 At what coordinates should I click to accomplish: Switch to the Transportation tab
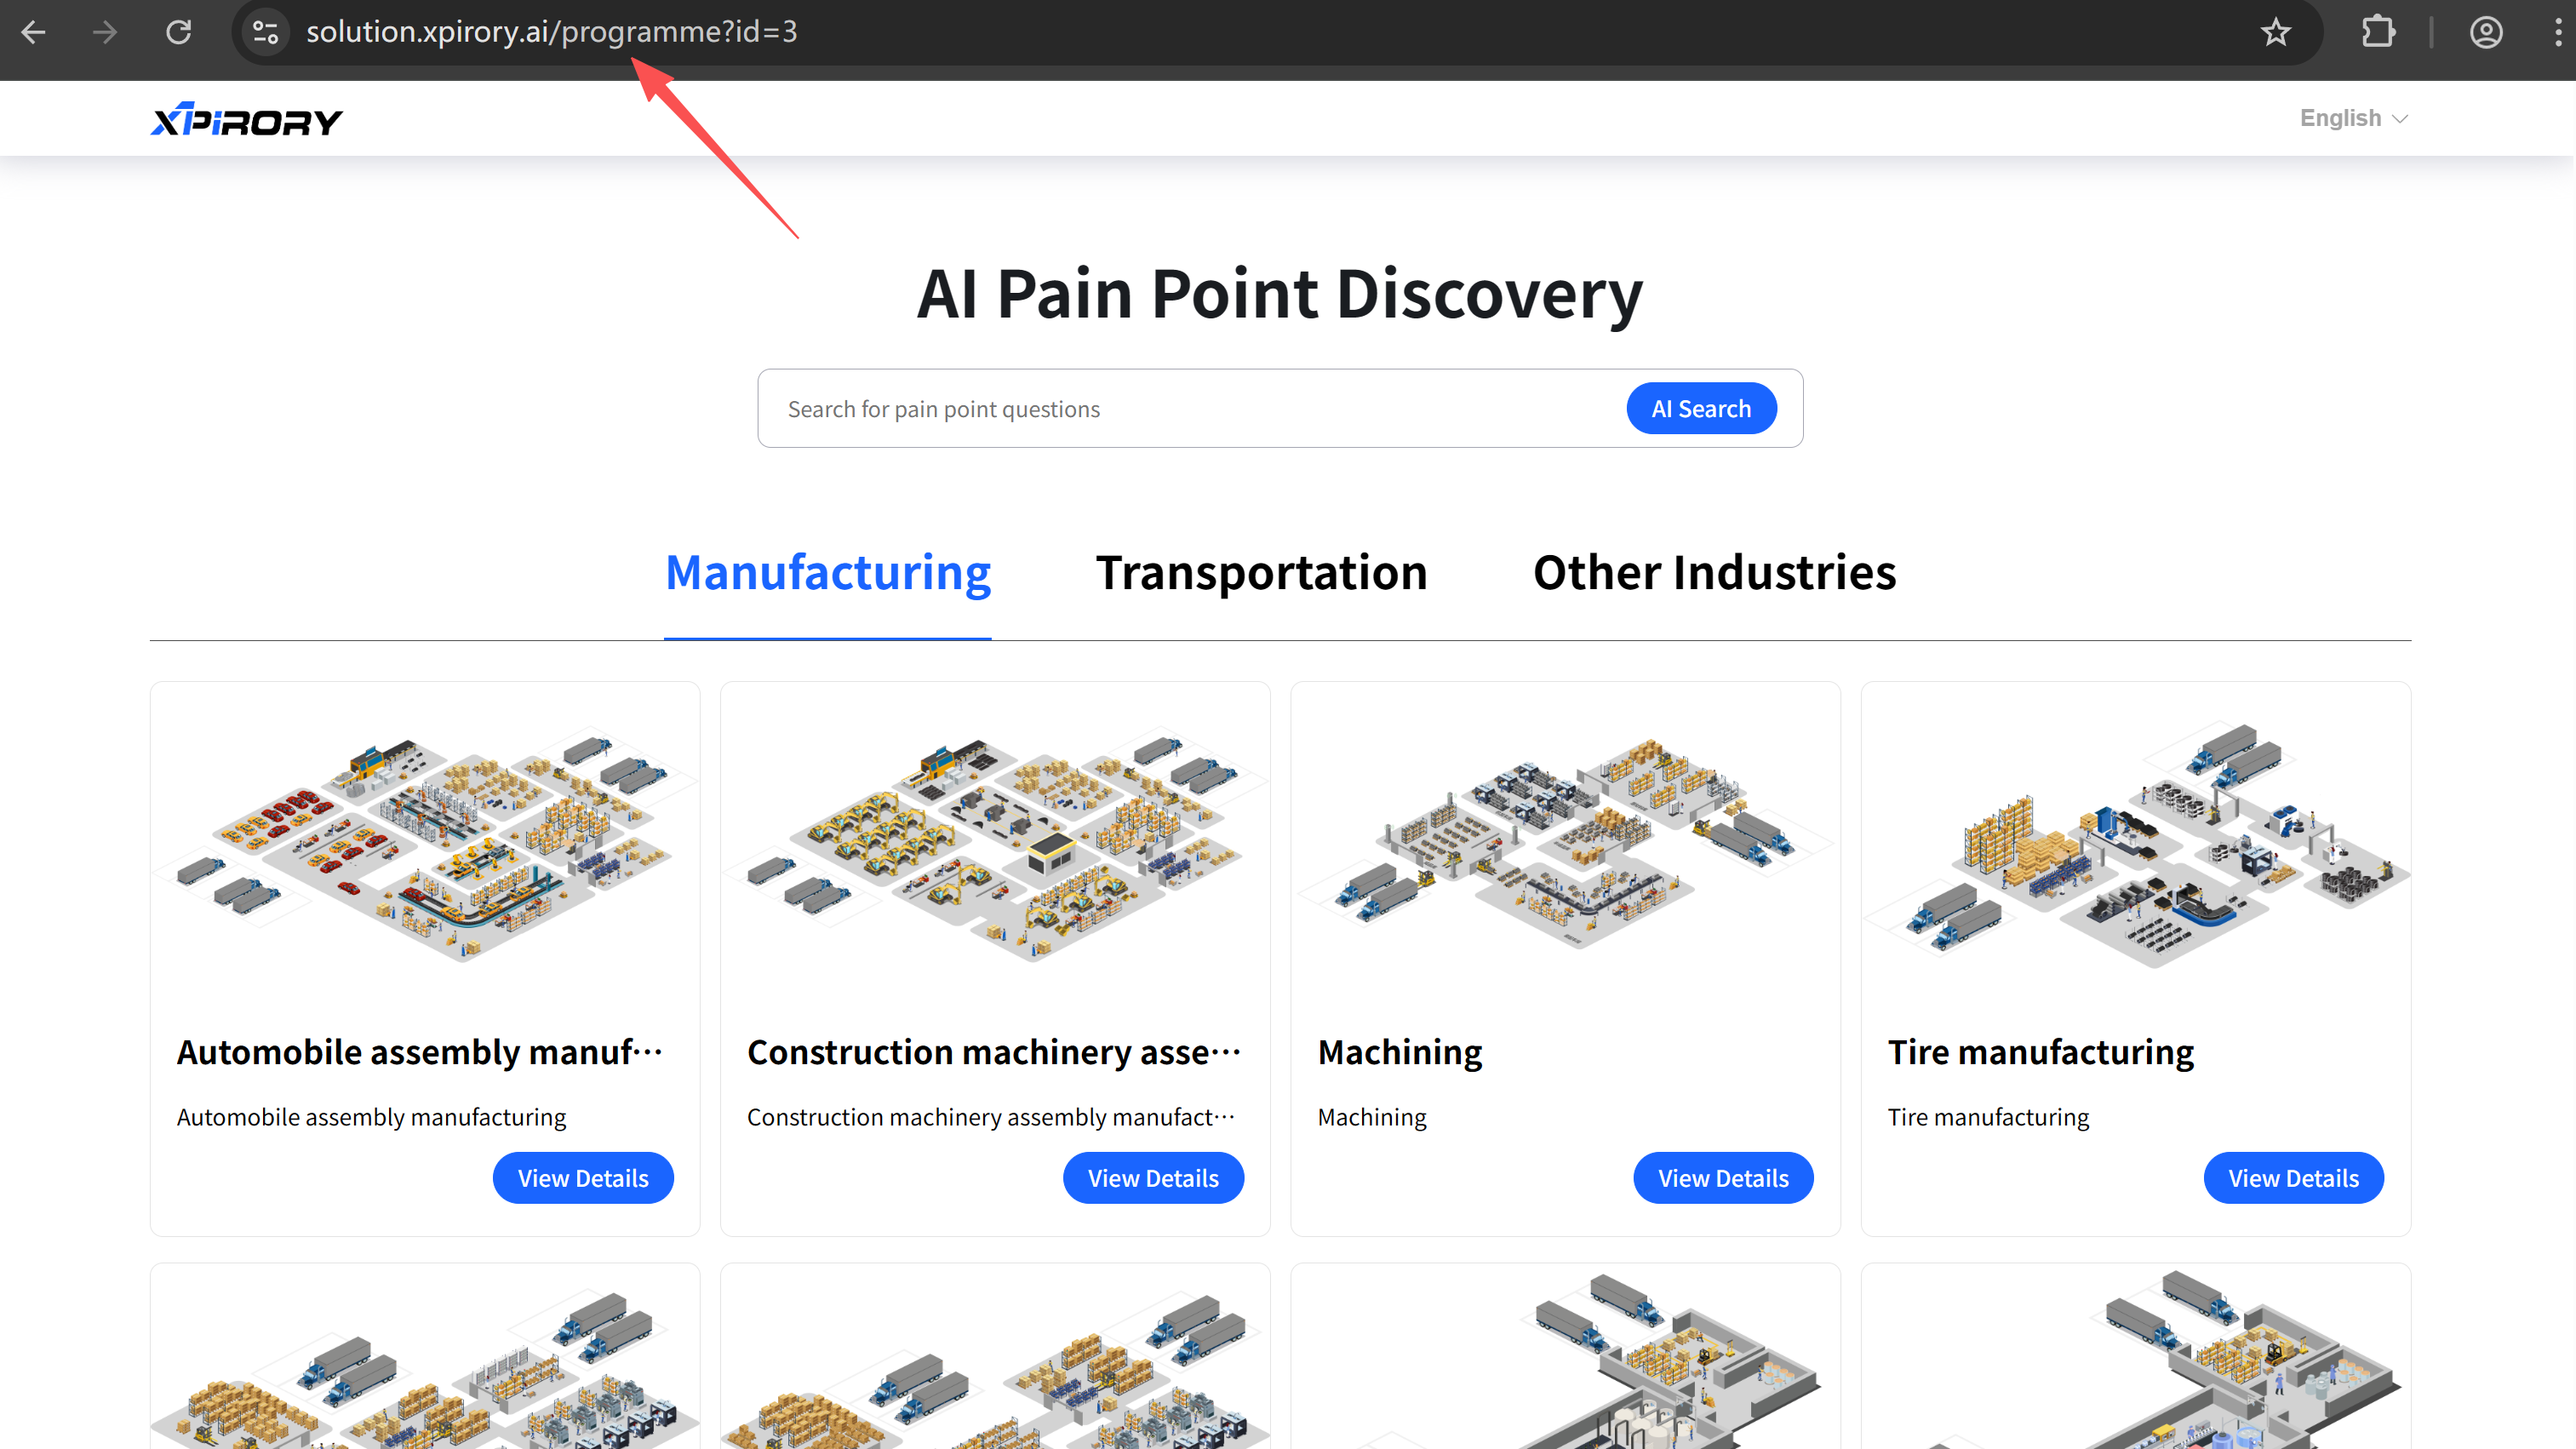click(x=1261, y=573)
